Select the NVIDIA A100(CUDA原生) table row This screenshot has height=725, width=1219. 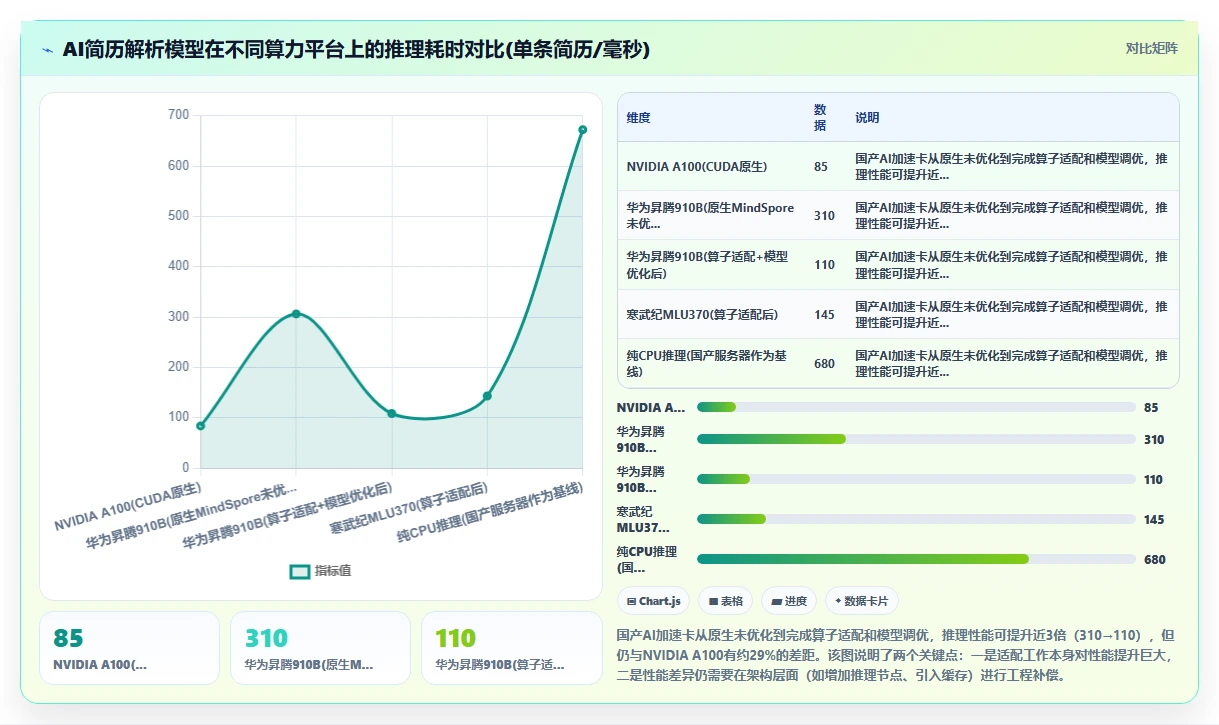pyautogui.click(x=898, y=166)
